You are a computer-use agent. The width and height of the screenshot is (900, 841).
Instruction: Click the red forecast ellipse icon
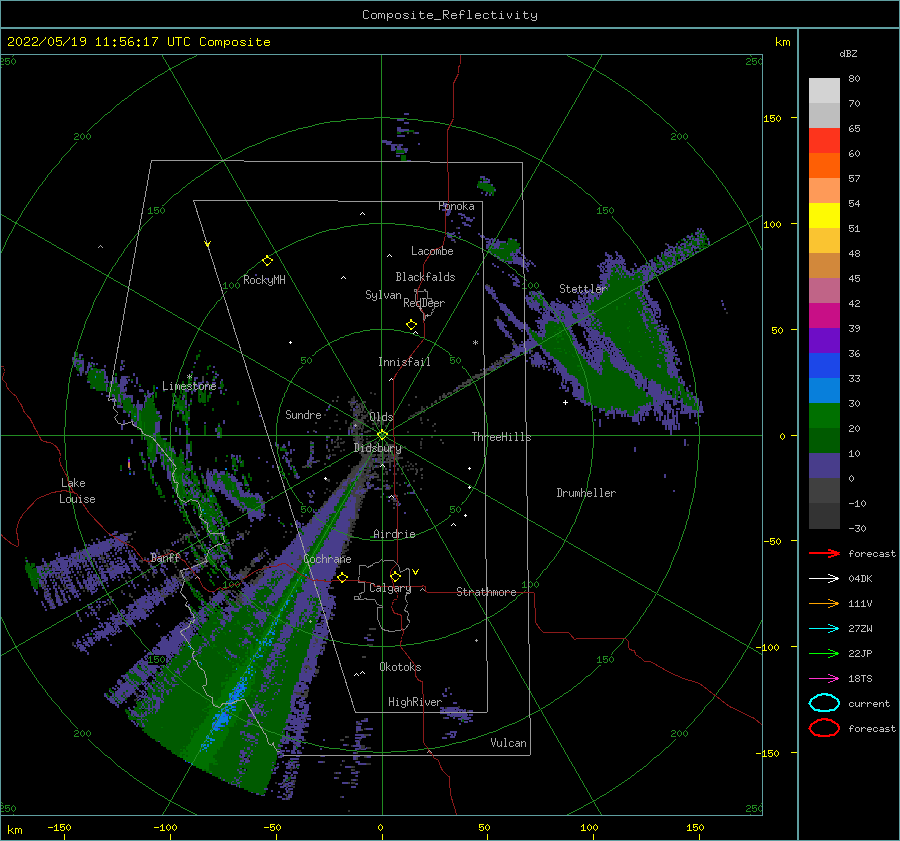[x=824, y=728]
